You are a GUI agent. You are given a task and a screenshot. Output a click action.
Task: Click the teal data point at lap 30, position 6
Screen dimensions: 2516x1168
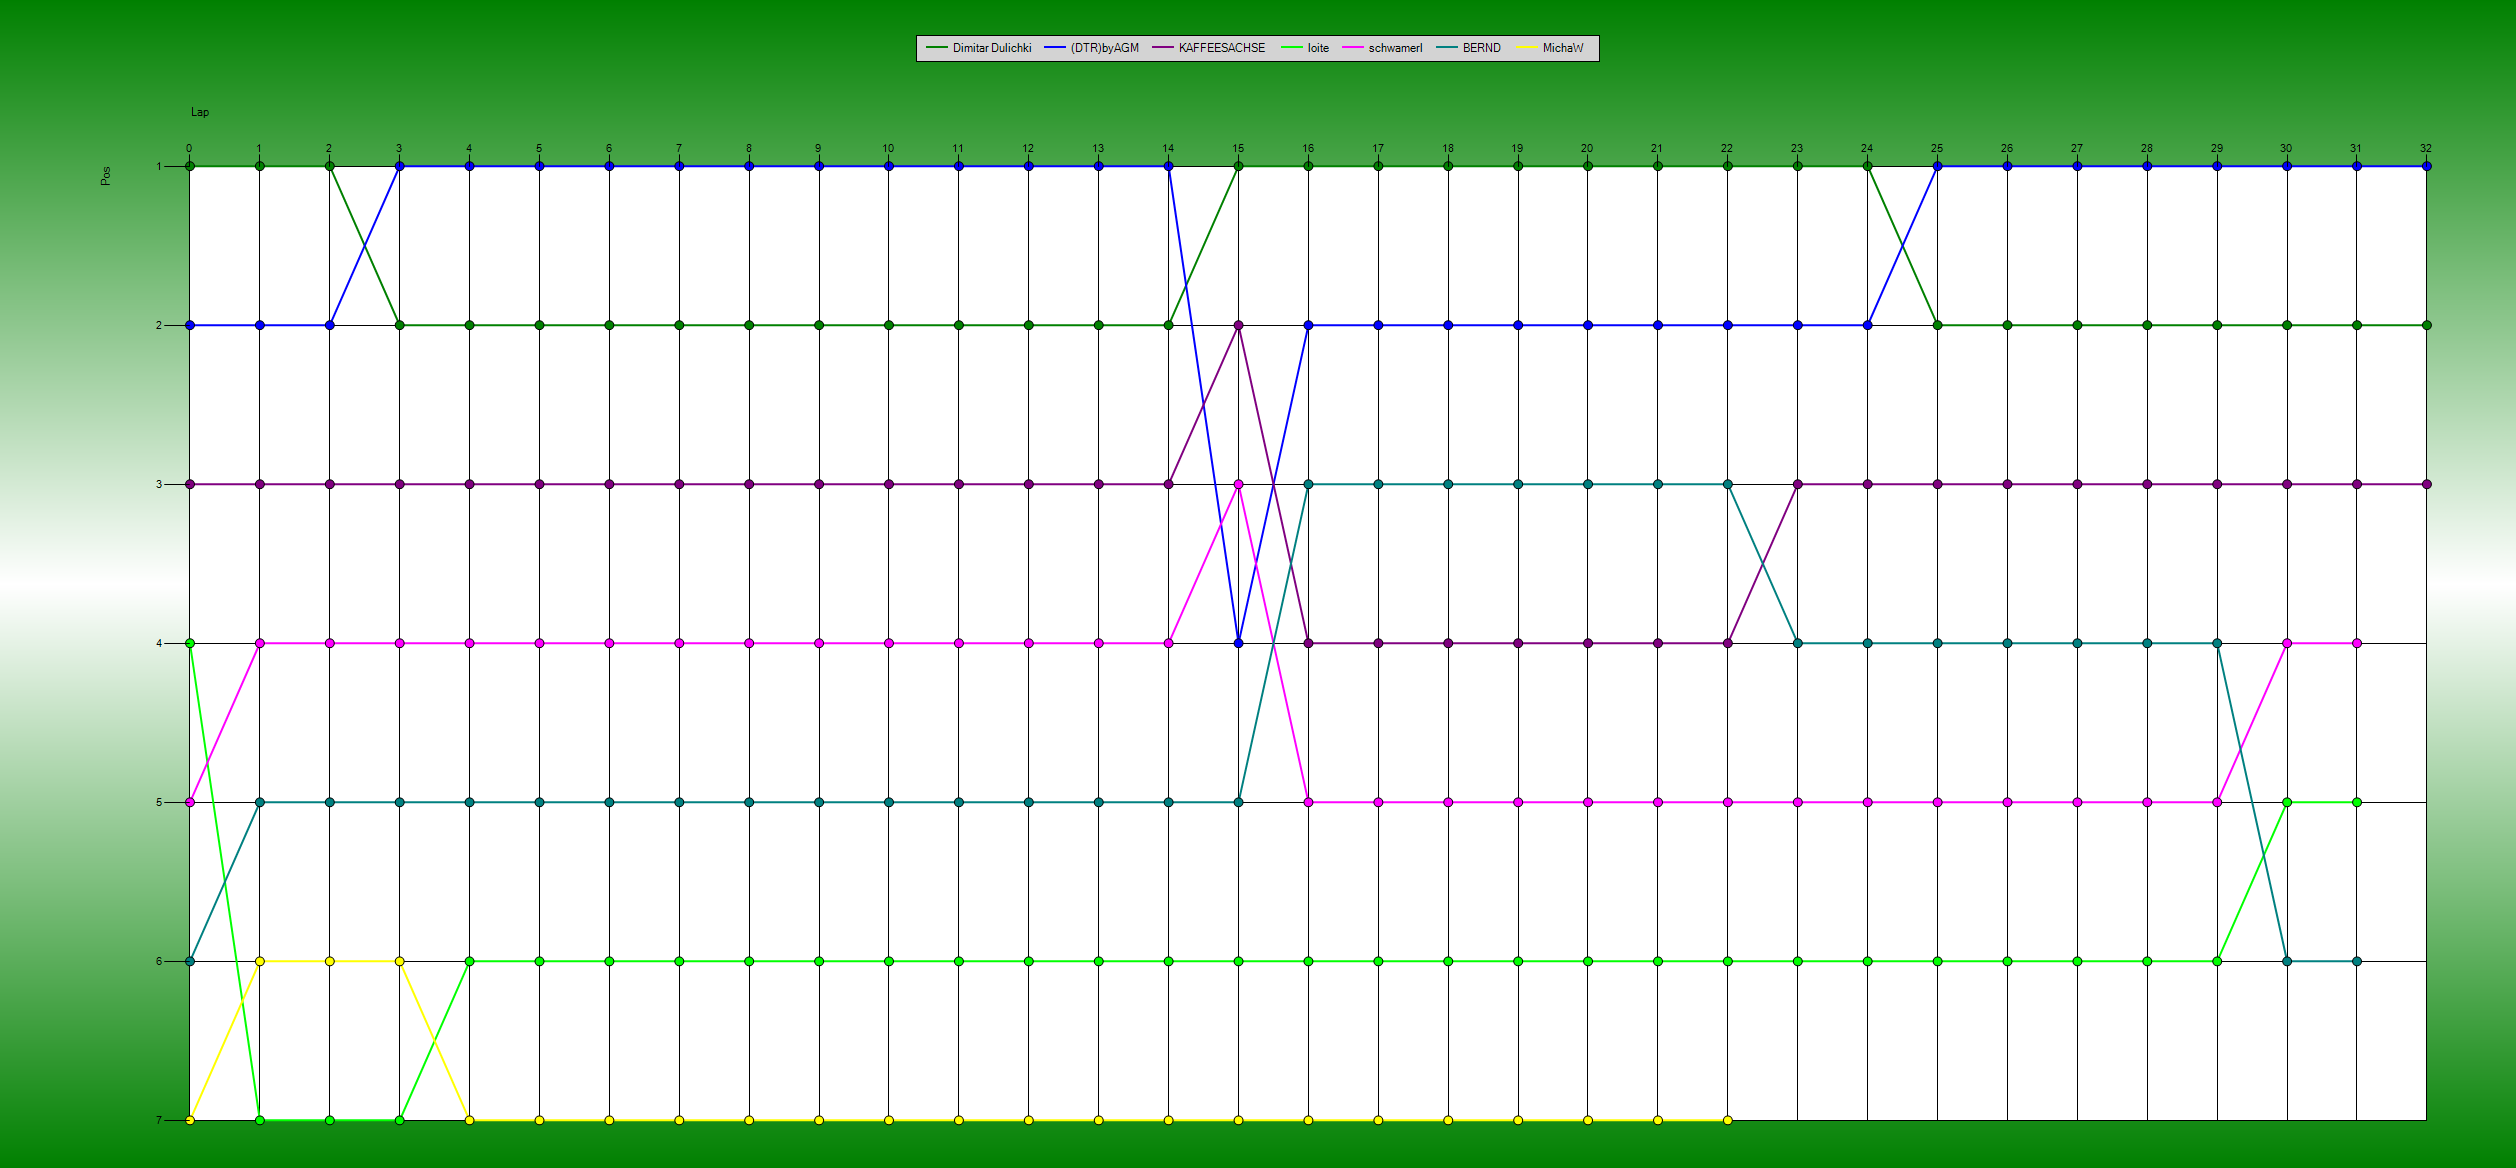pyautogui.click(x=2286, y=961)
